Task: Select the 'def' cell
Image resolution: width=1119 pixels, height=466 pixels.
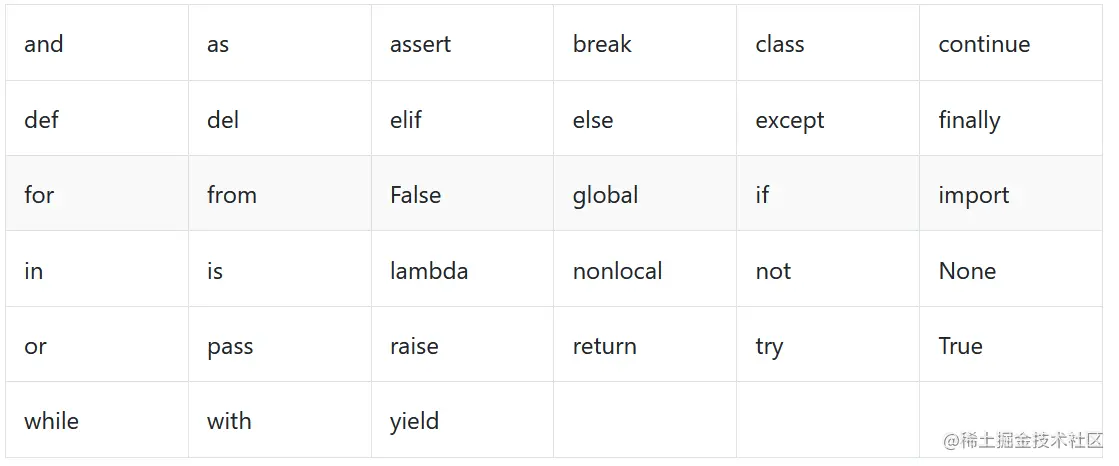Action: tap(97, 118)
